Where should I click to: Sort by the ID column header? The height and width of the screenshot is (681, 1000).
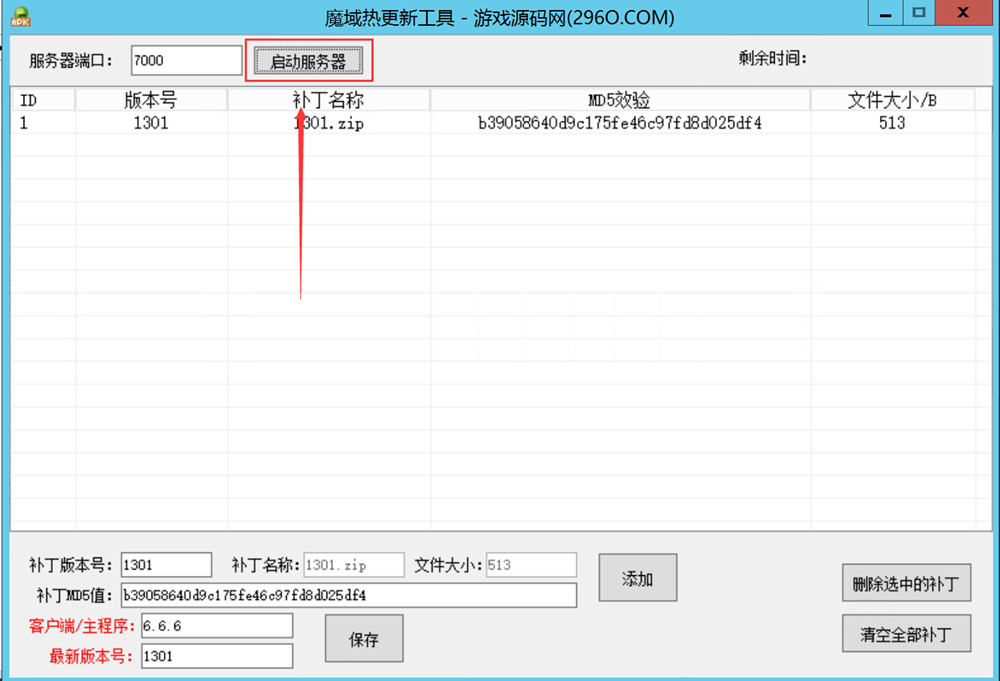pos(42,100)
